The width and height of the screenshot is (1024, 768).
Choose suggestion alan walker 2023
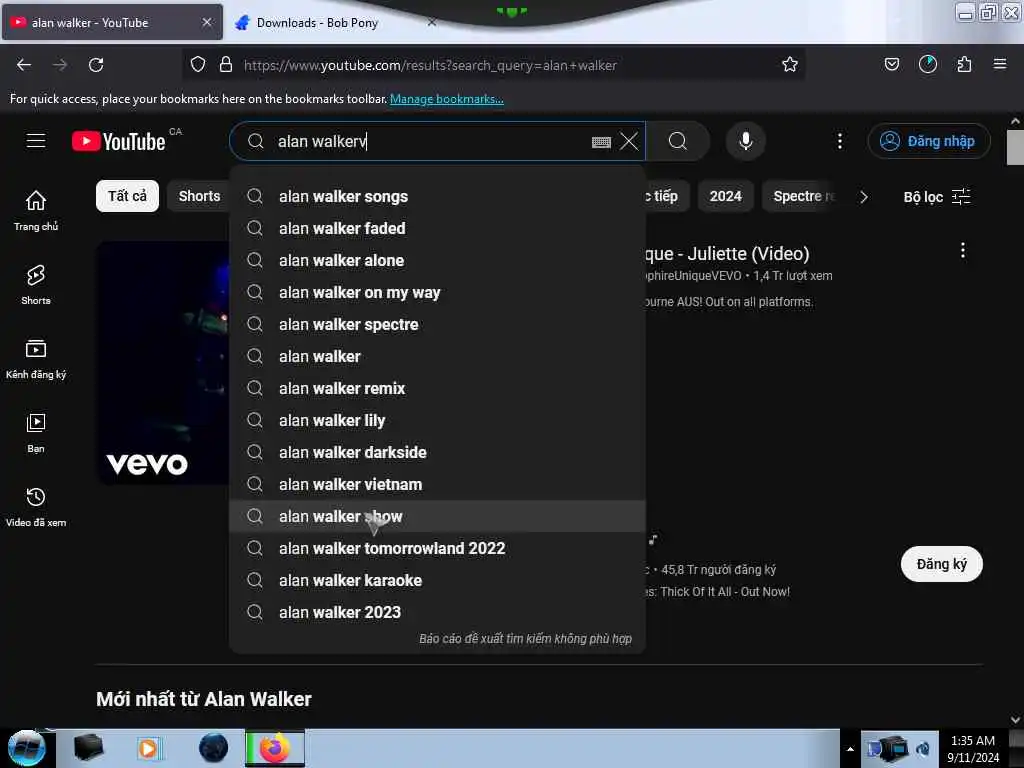coord(438,613)
